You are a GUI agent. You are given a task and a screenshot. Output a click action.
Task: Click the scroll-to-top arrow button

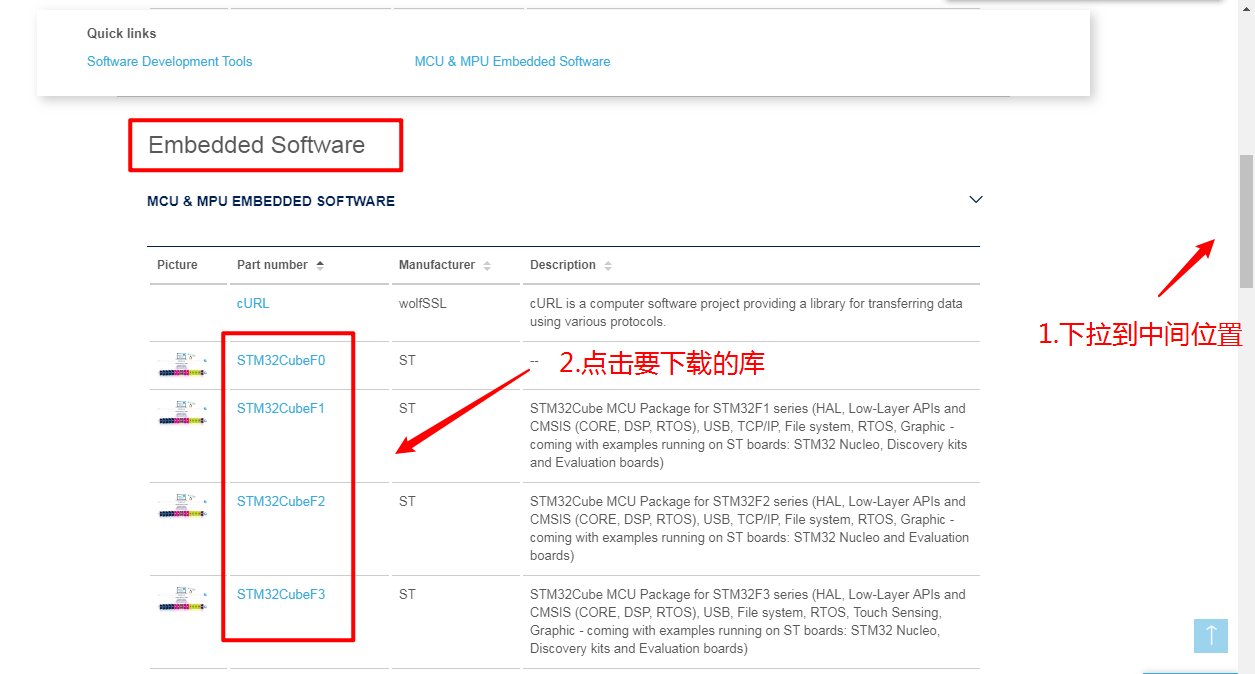pos(1210,635)
